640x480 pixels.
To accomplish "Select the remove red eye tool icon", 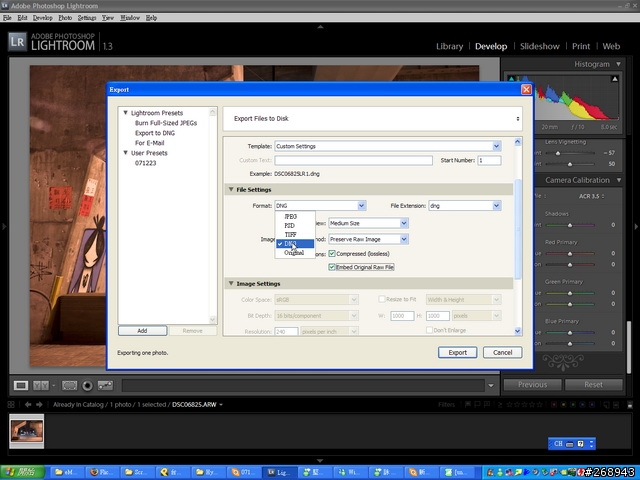I will pyautogui.click(x=87, y=386).
